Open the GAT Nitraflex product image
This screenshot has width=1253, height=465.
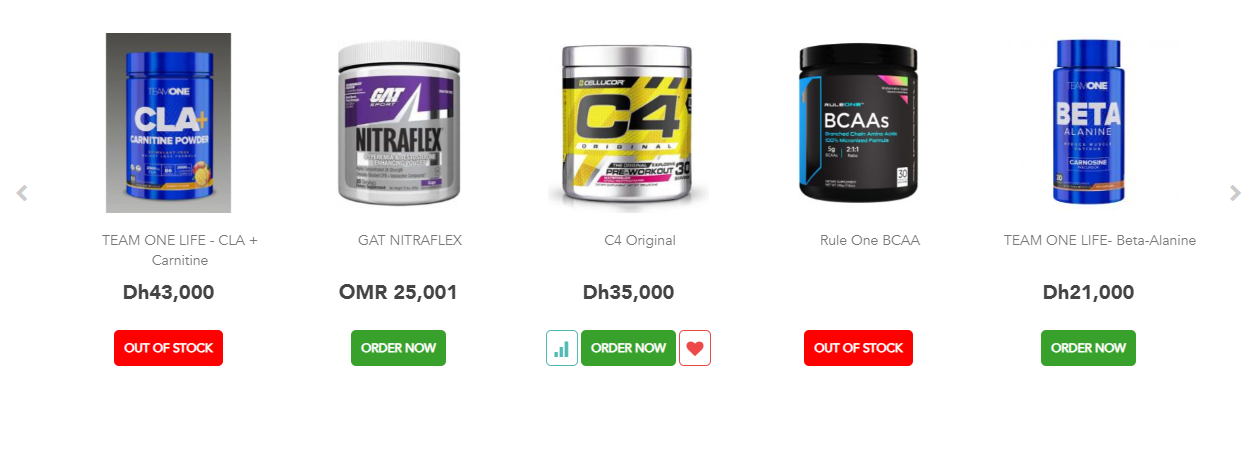click(398, 123)
